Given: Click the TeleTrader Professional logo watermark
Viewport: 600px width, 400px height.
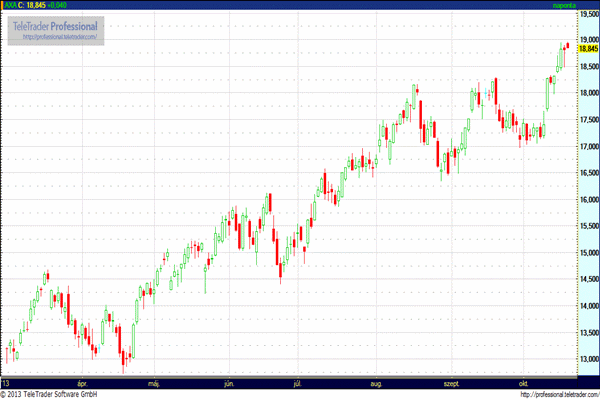Looking at the screenshot, I should tap(60, 23).
